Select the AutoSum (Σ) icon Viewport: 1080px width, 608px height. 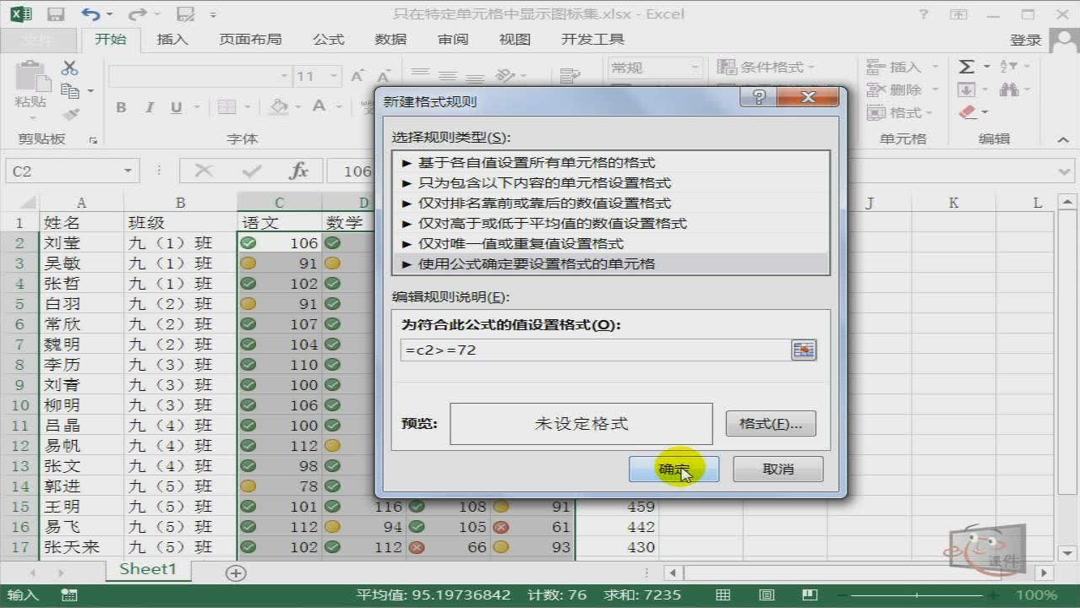tap(967, 66)
